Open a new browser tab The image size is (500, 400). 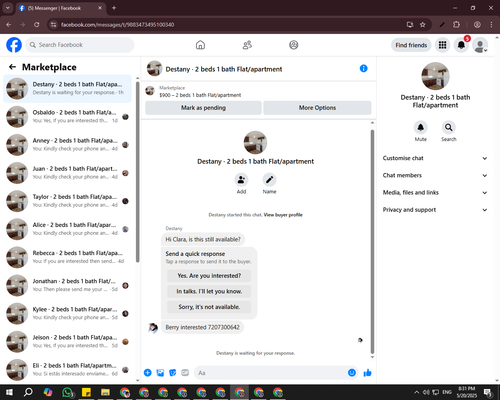[114, 8]
